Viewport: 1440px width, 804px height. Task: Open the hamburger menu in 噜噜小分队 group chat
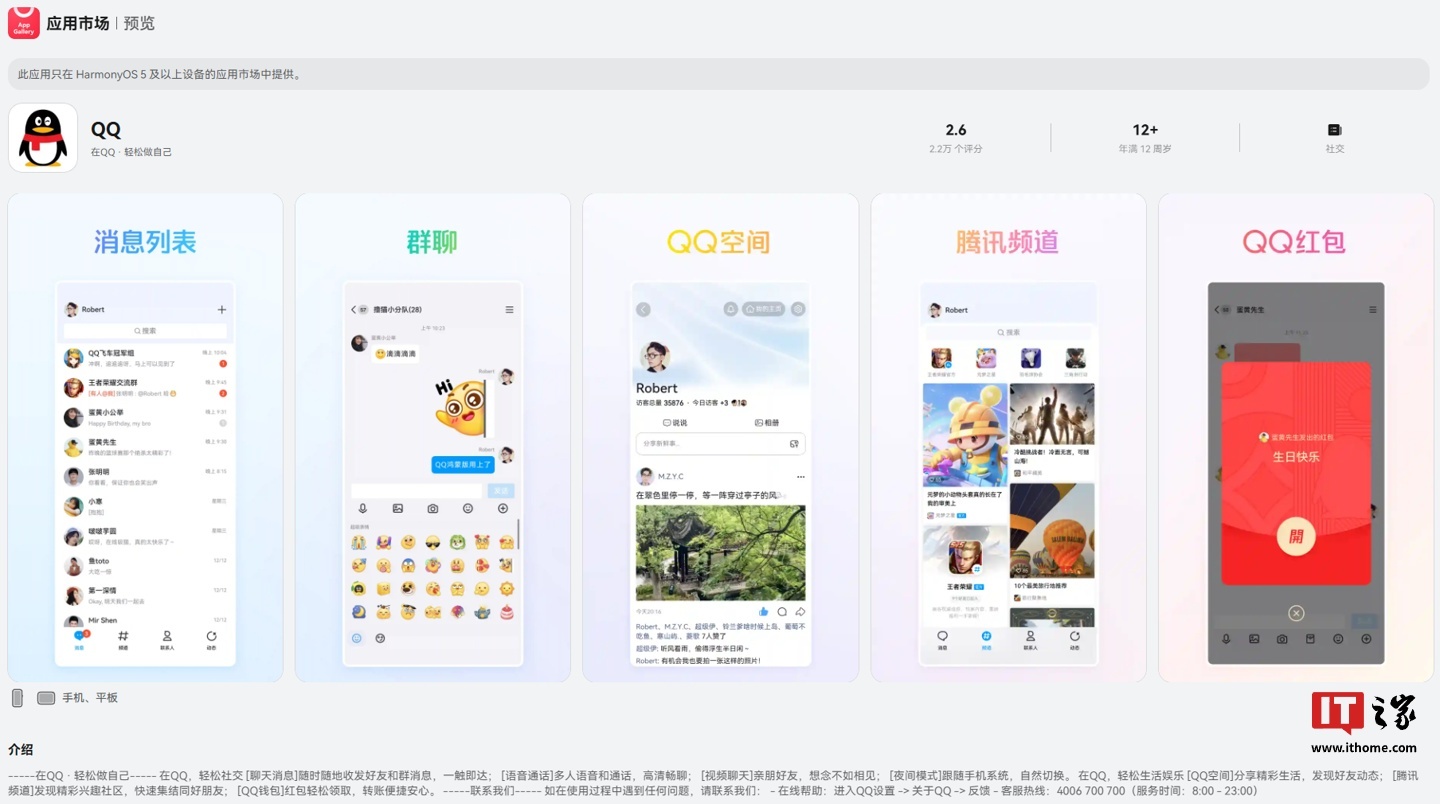click(511, 309)
